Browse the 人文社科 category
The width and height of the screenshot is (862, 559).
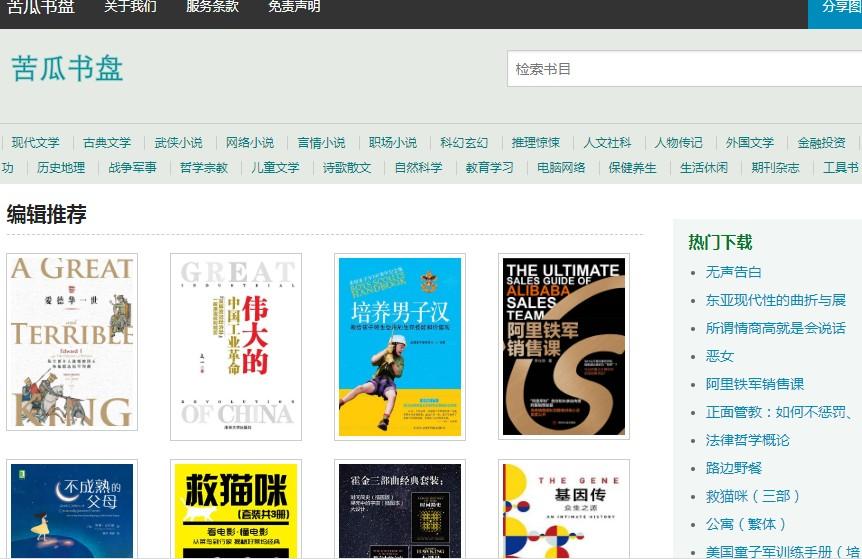click(607, 143)
